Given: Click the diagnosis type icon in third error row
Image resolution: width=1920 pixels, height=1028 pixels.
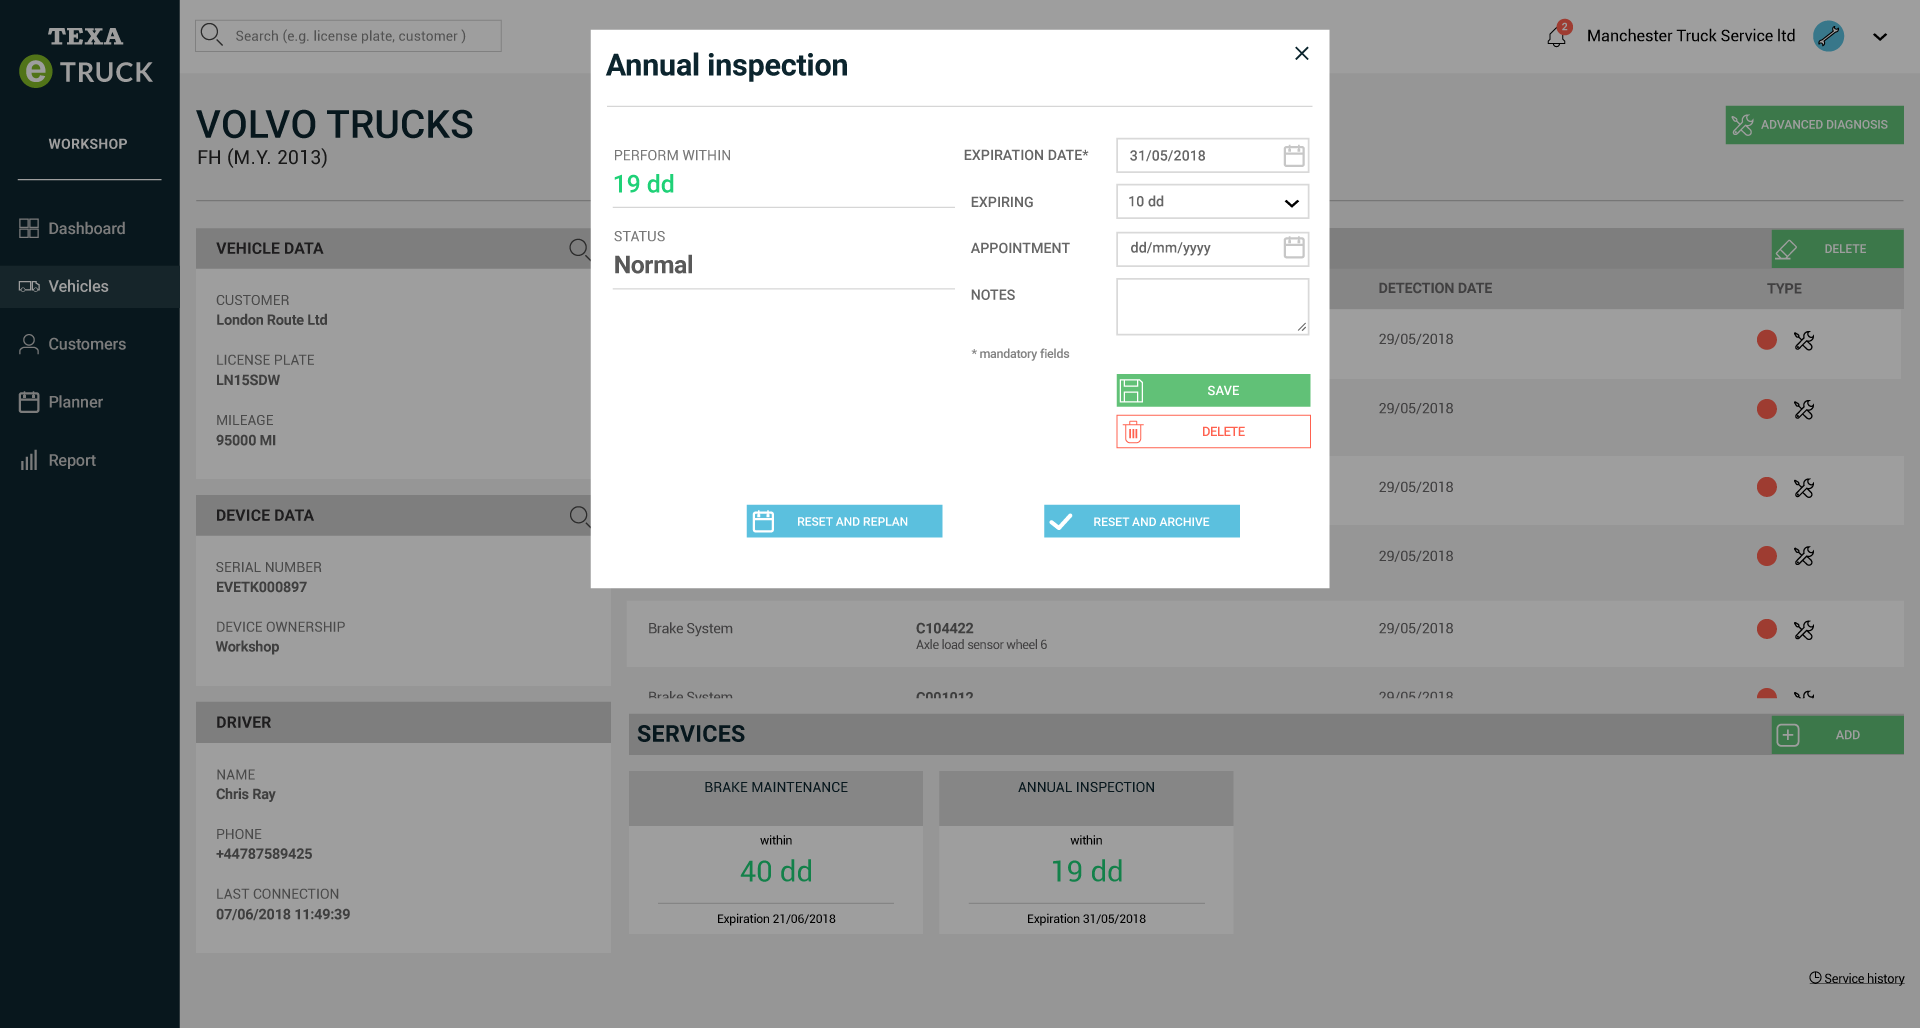Looking at the screenshot, I should 1803,488.
